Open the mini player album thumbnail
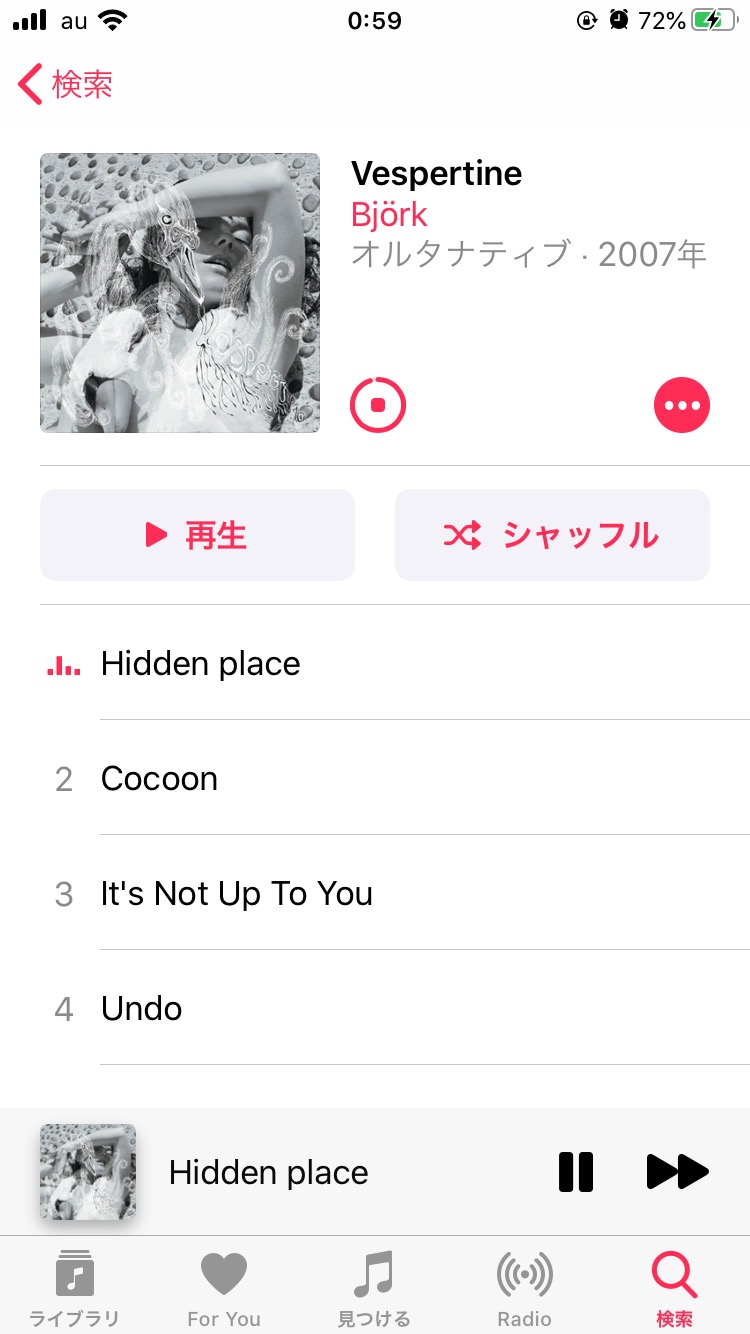The width and height of the screenshot is (750, 1334). point(88,1172)
